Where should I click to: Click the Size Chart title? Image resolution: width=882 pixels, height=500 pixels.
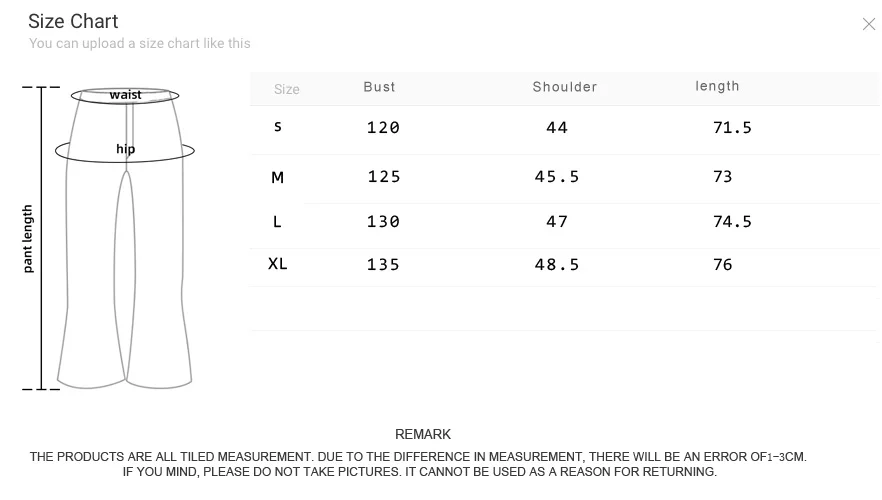73,21
